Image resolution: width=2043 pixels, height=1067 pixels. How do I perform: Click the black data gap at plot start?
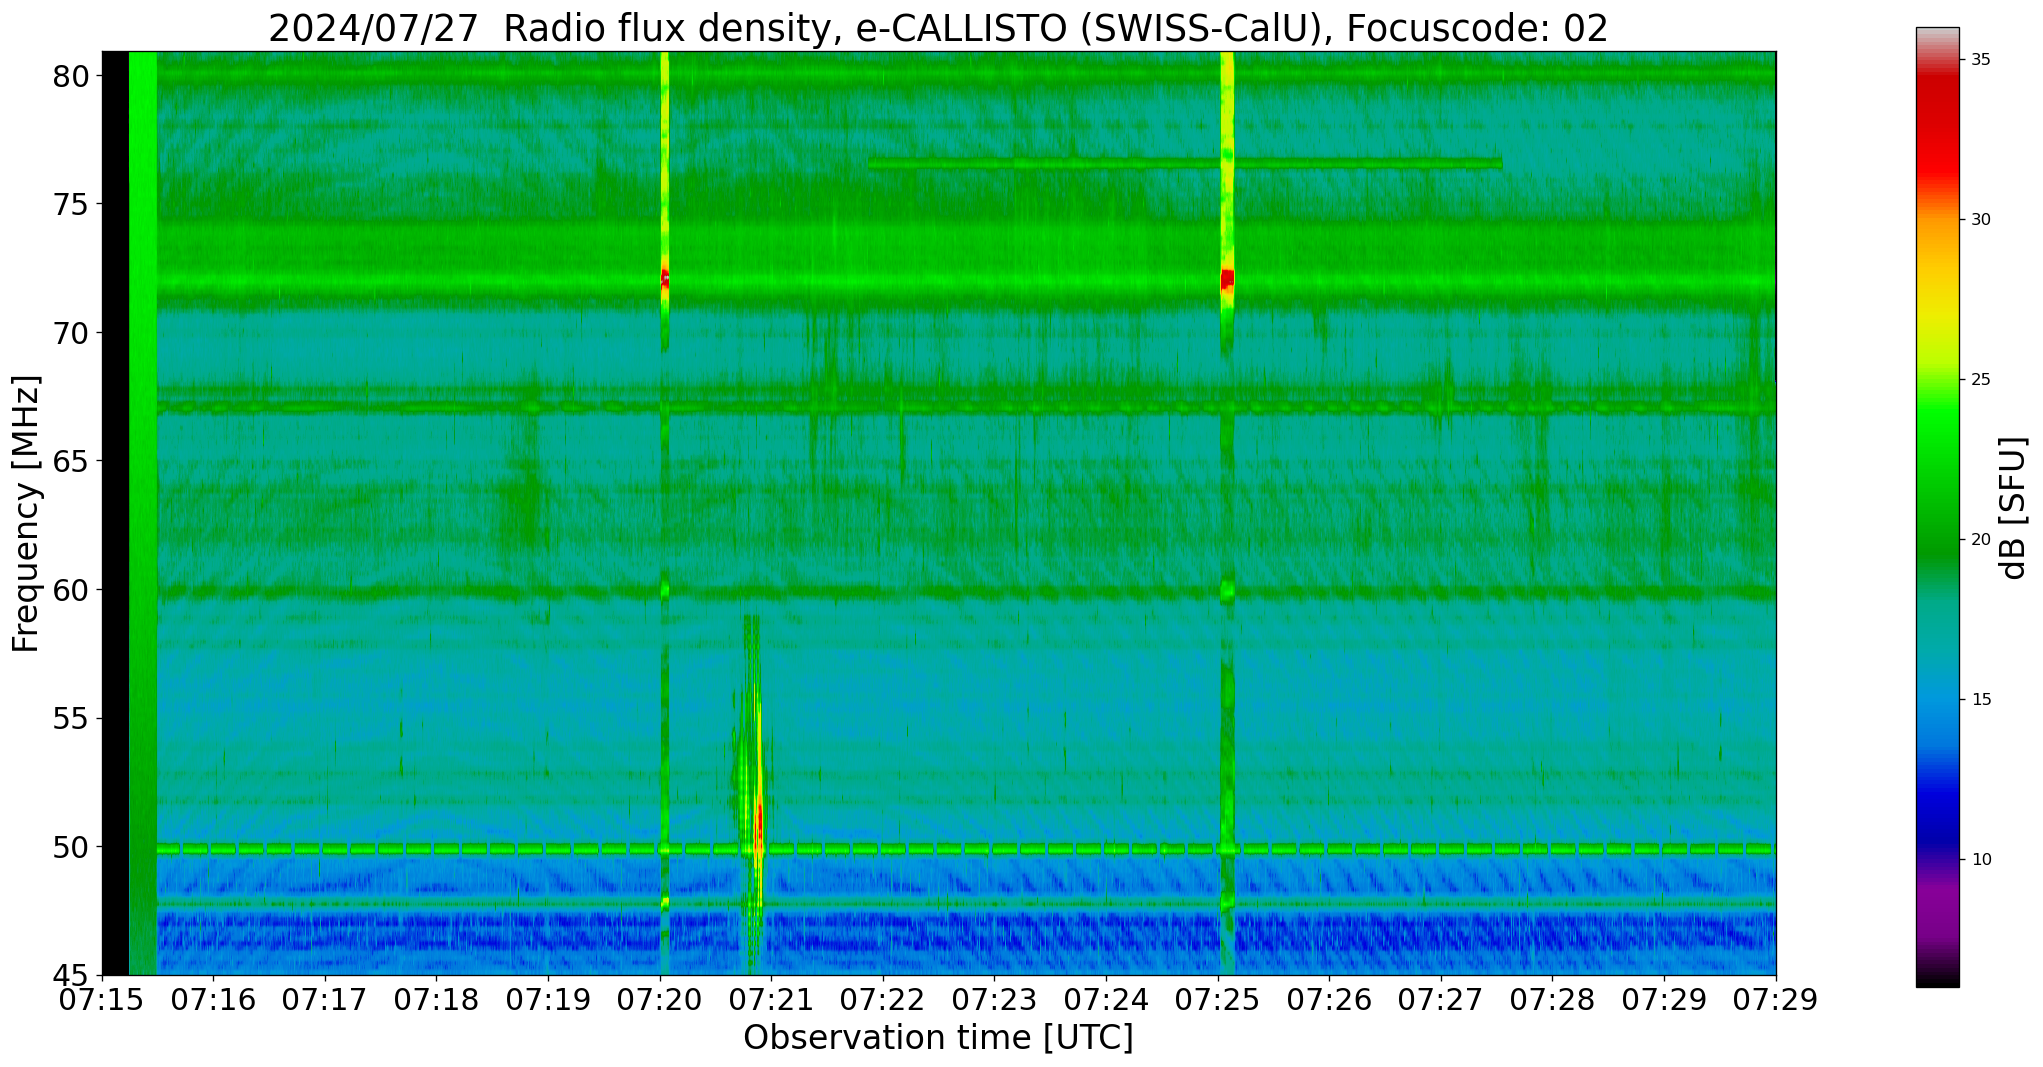[x=115, y=513]
